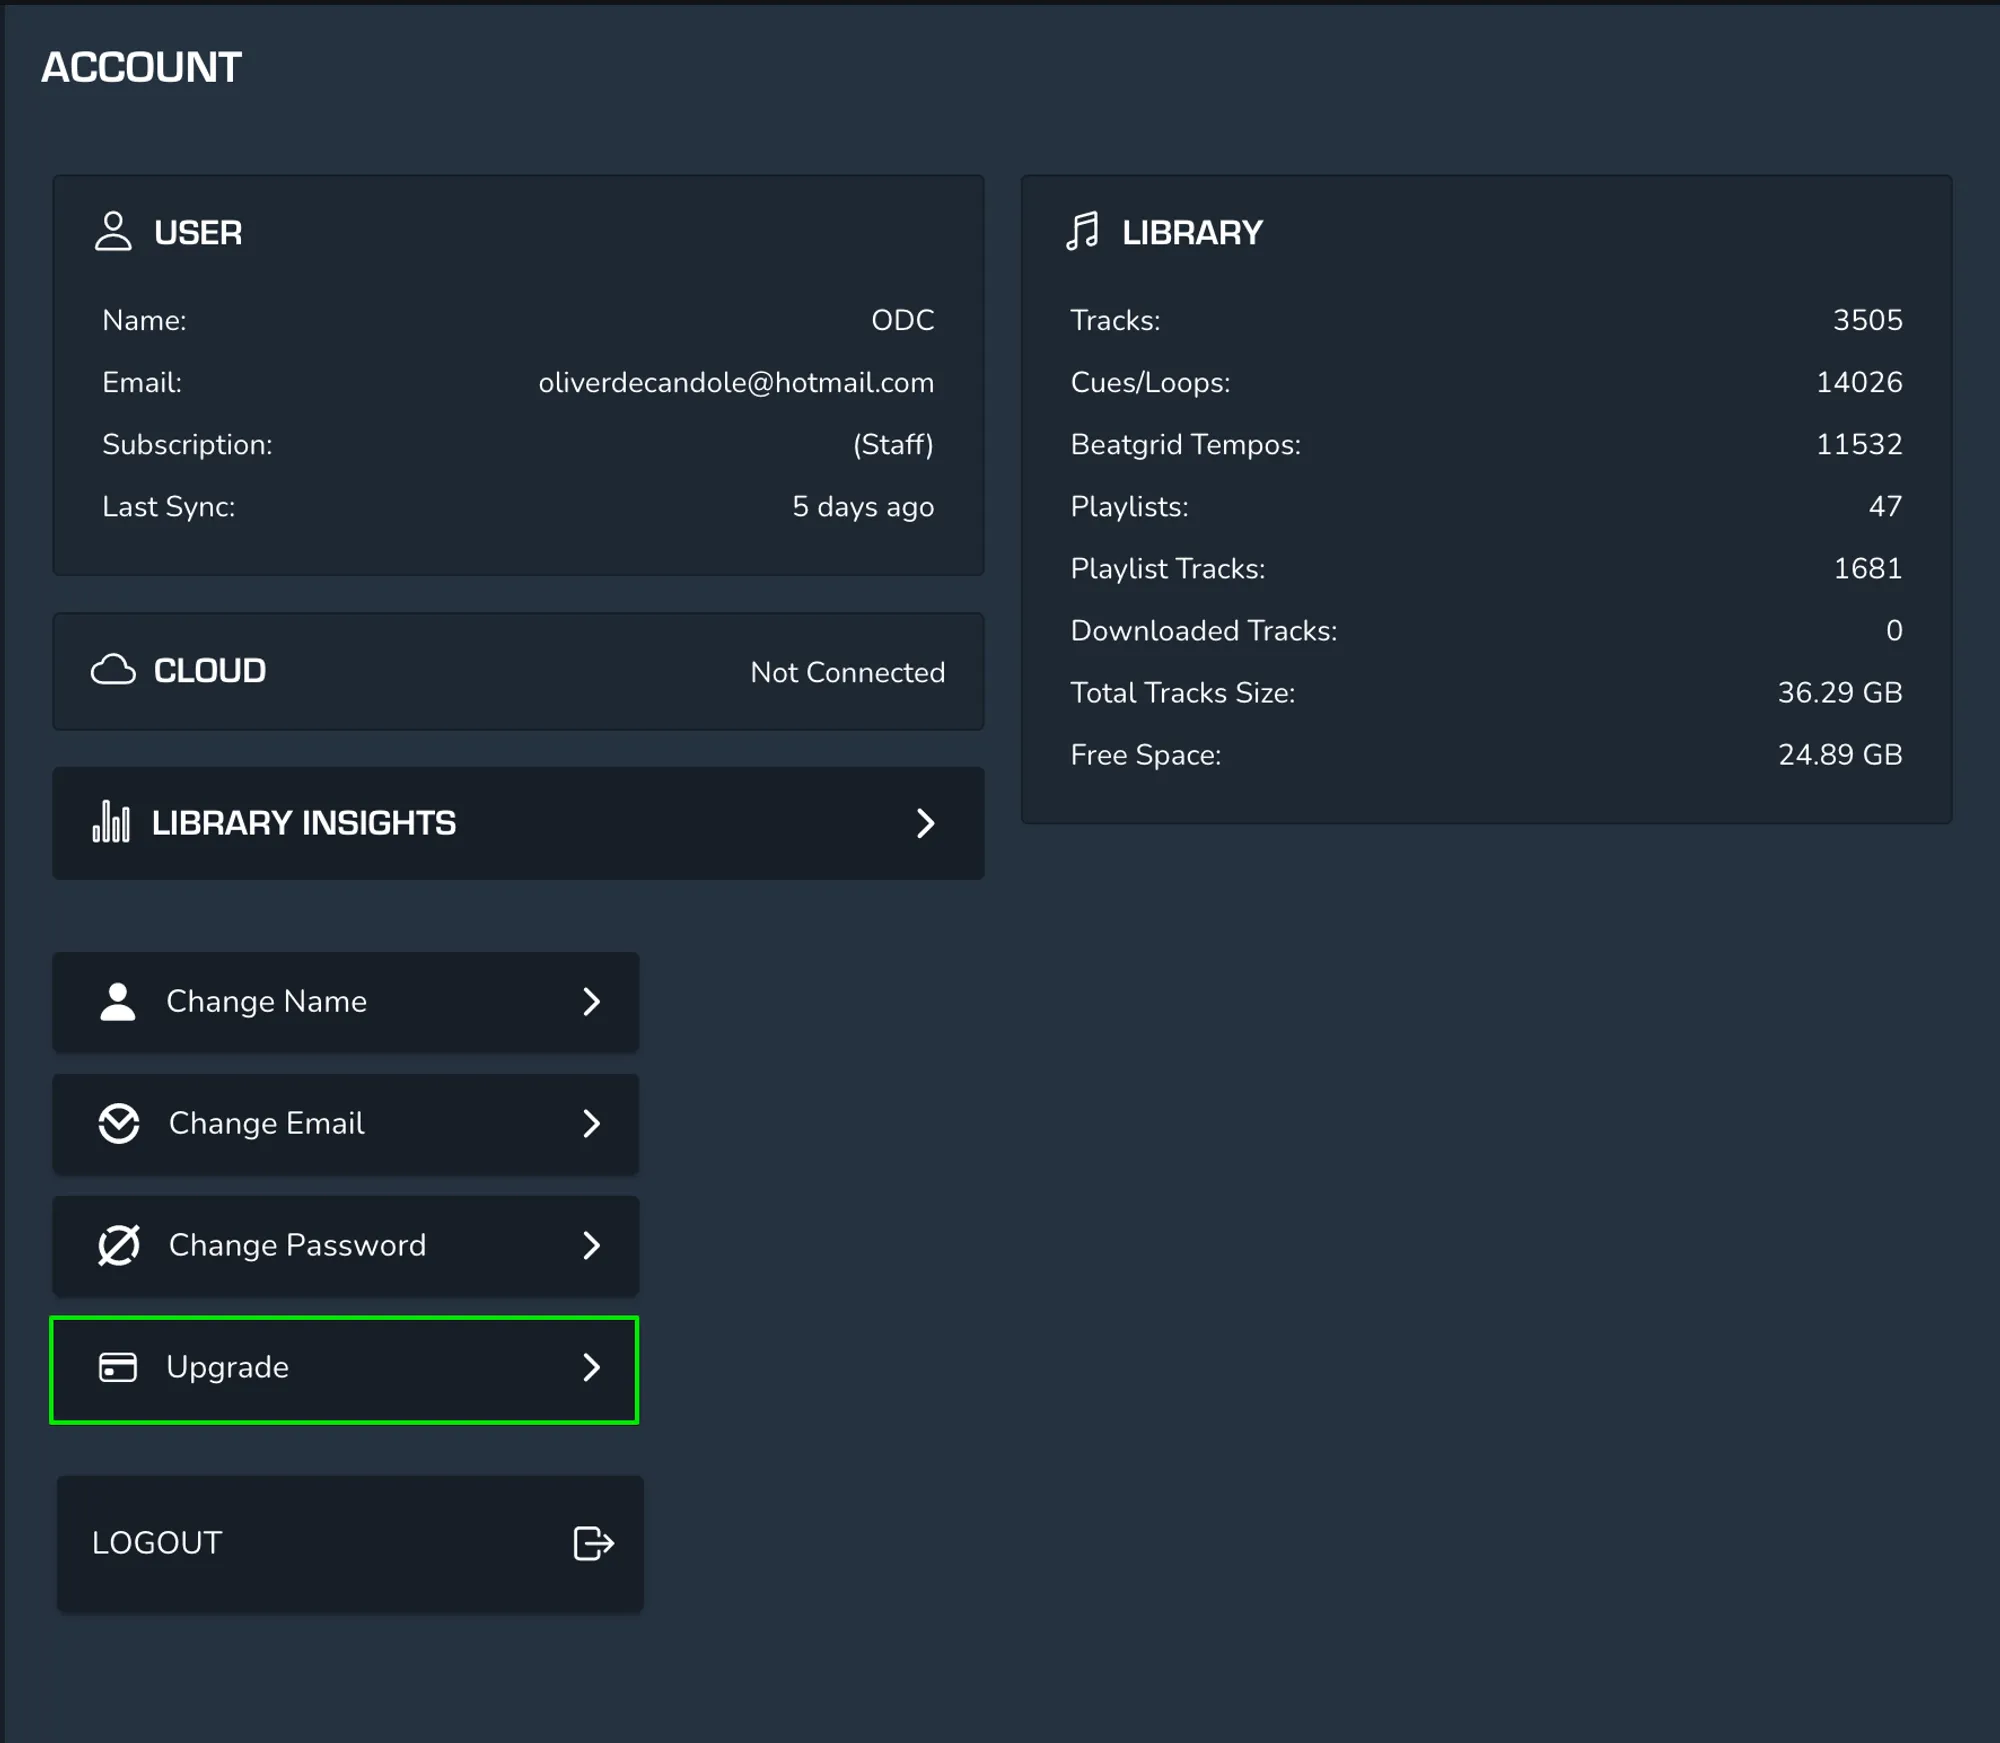Open Change Email using its chevron arrow
Image resolution: width=2000 pixels, height=1743 pixels.
[591, 1123]
